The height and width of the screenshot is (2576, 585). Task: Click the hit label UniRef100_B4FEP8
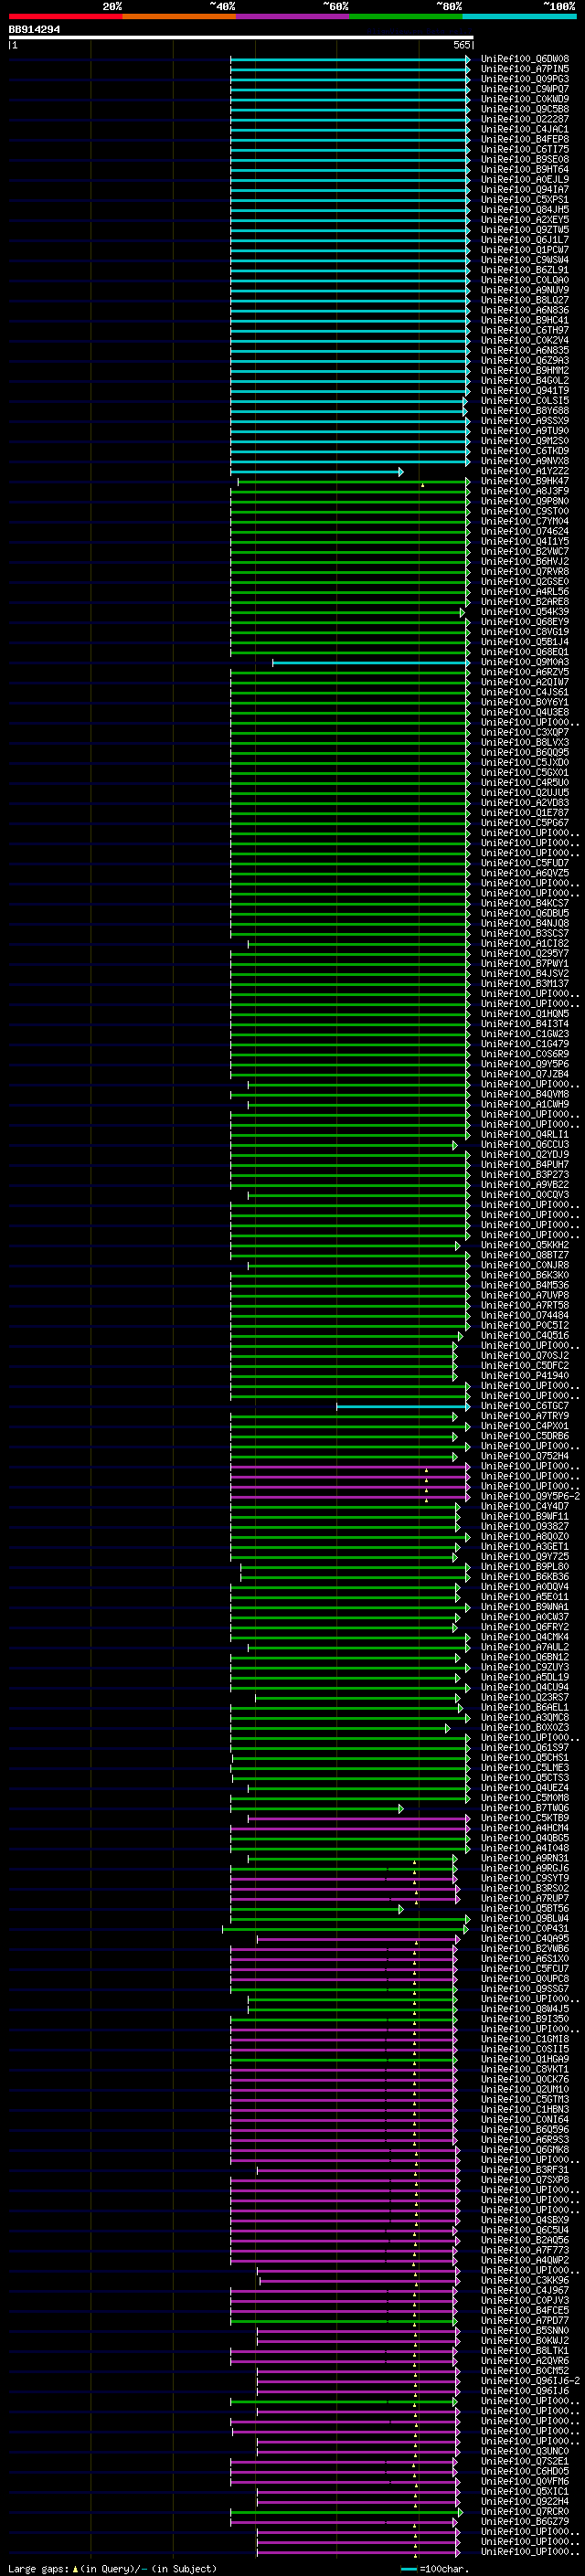tap(525, 139)
